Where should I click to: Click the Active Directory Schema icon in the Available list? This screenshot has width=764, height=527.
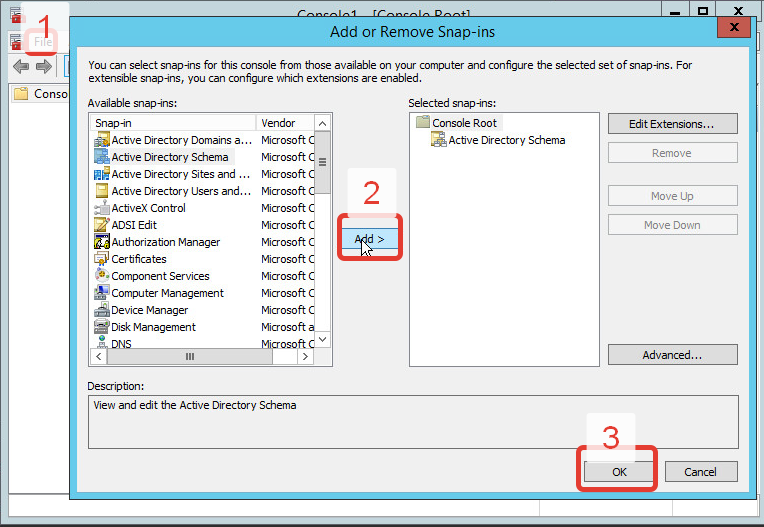102,157
